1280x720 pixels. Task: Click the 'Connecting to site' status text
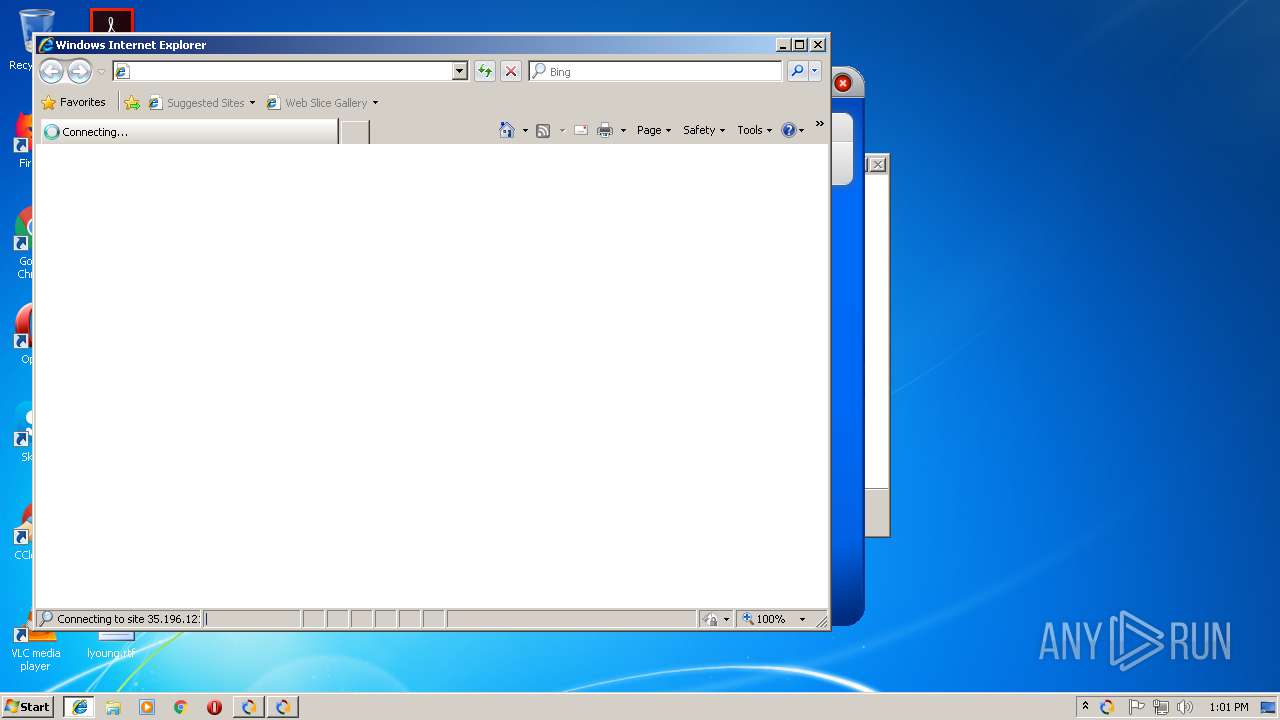tap(128, 619)
